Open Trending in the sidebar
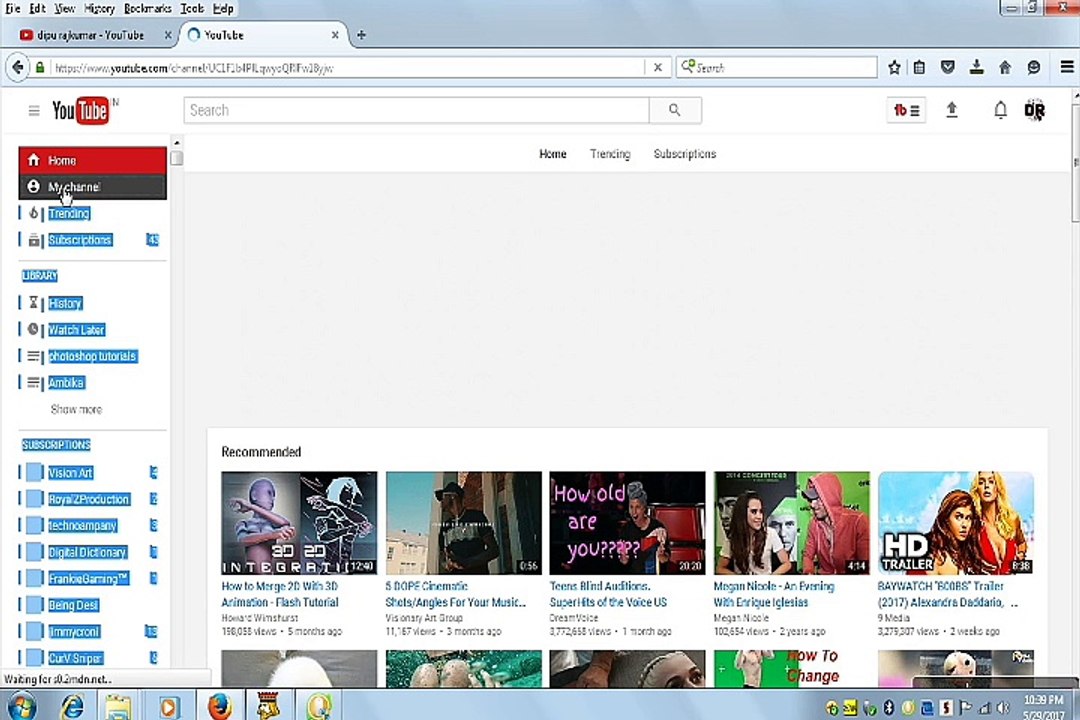Viewport: 1080px width, 720px height. [x=69, y=213]
